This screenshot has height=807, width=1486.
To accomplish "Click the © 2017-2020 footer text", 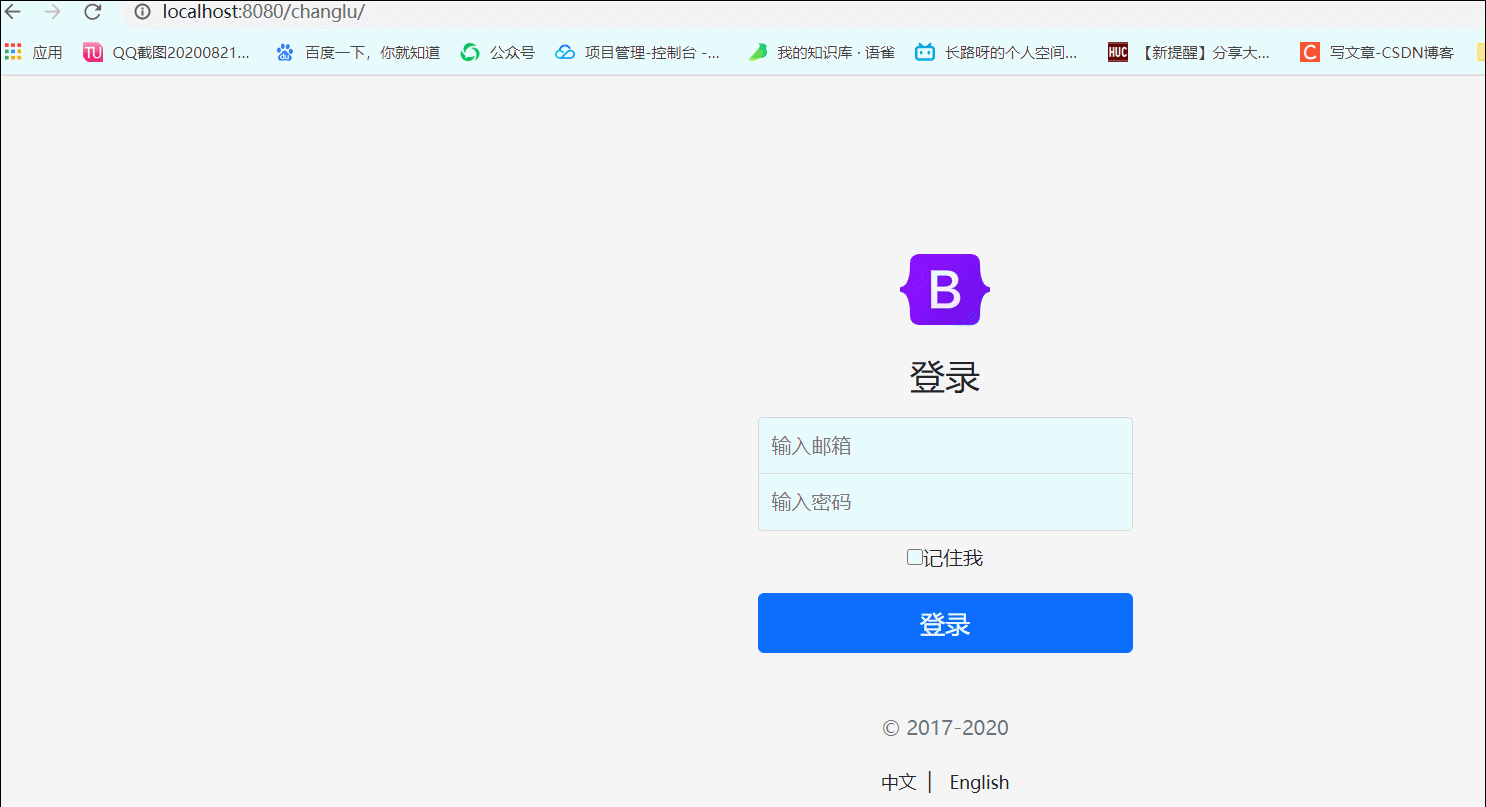I will tap(945, 728).
